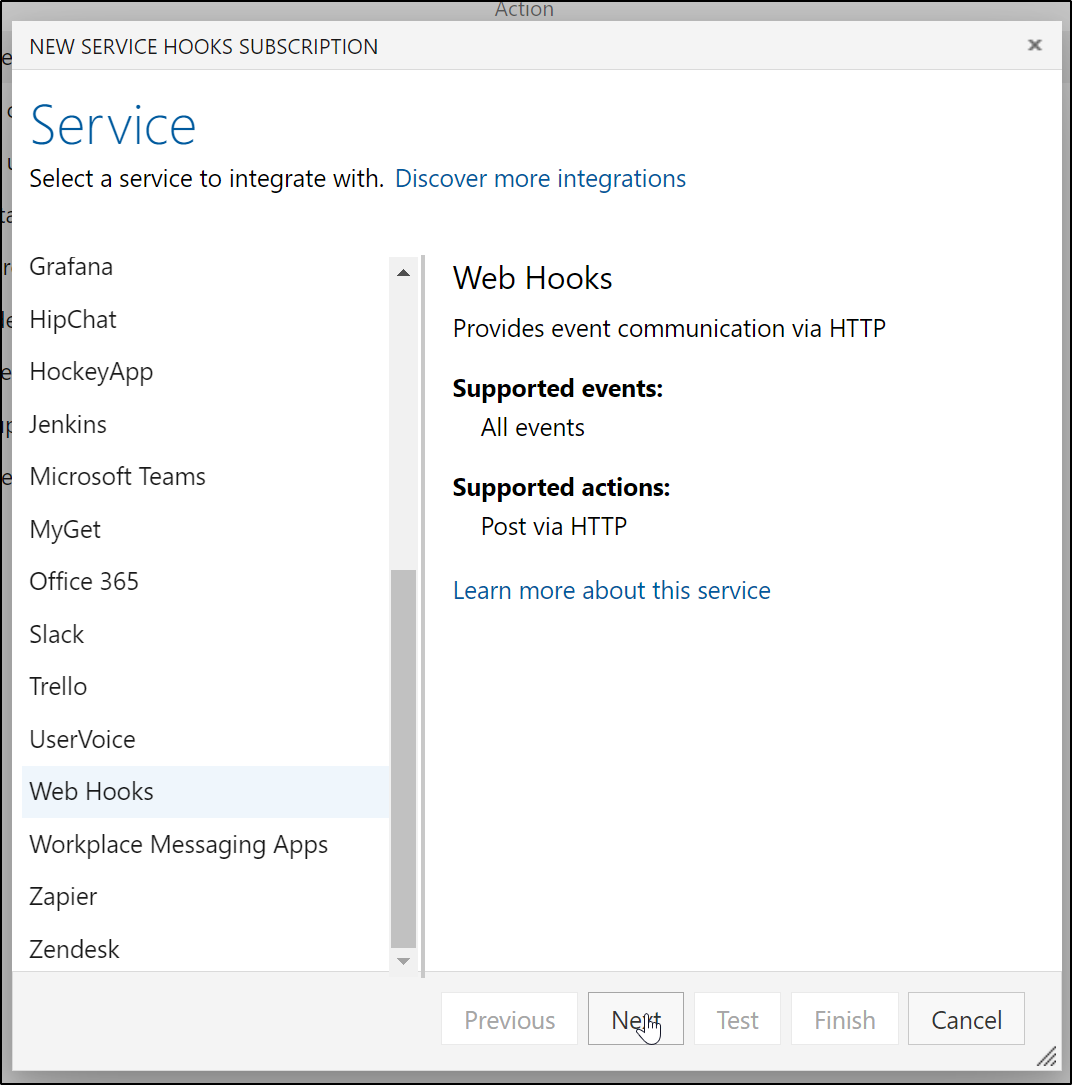Click the Test button
The height and width of the screenshot is (1085, 1072).
[737, 1019]
